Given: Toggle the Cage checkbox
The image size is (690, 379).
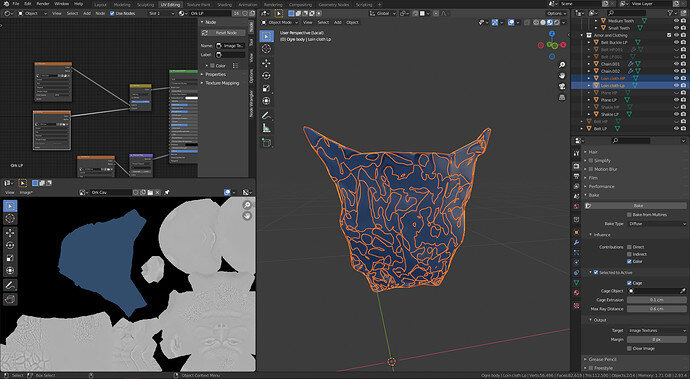Looking at the screenshot, I should coord(629,283).
